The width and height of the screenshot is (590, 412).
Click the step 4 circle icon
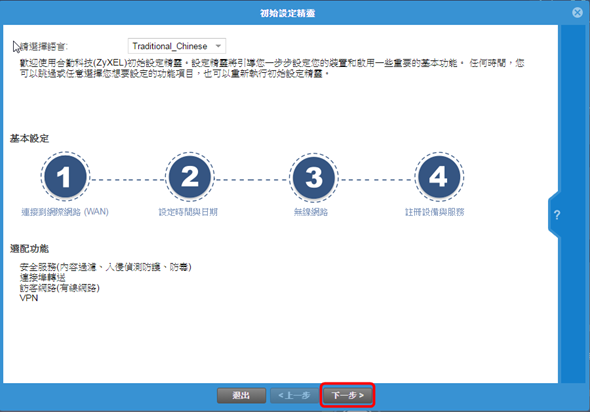[x=439, y=176]
